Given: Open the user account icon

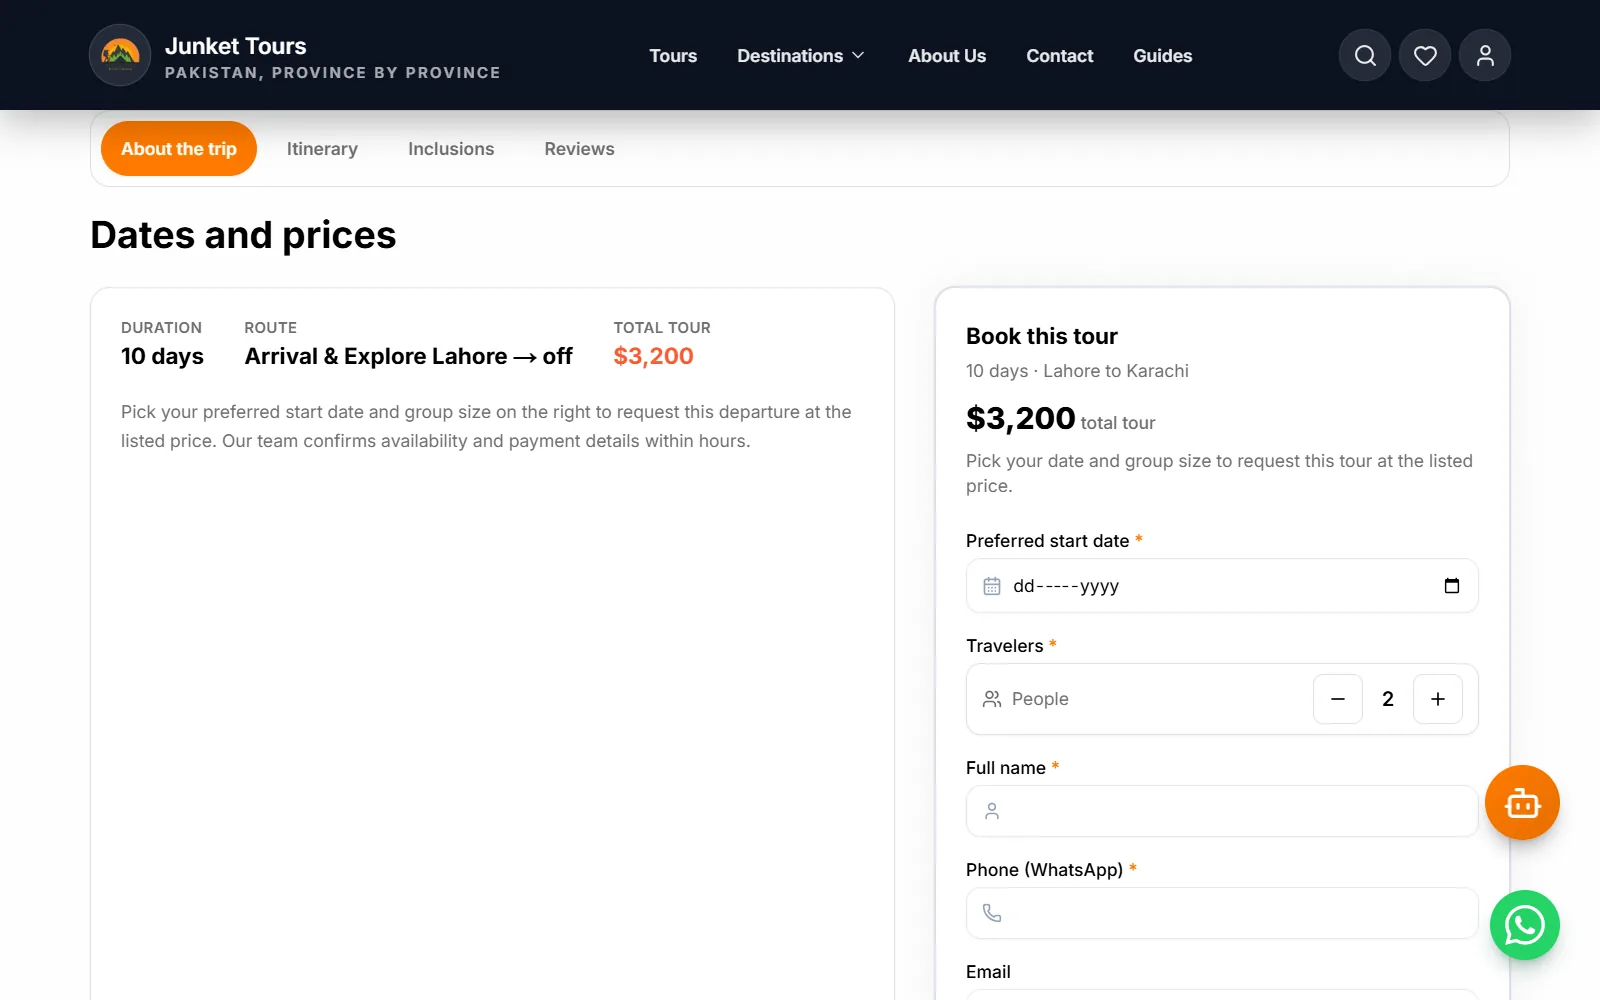Looking at the screenshot, I should [x=1485, y=55].
